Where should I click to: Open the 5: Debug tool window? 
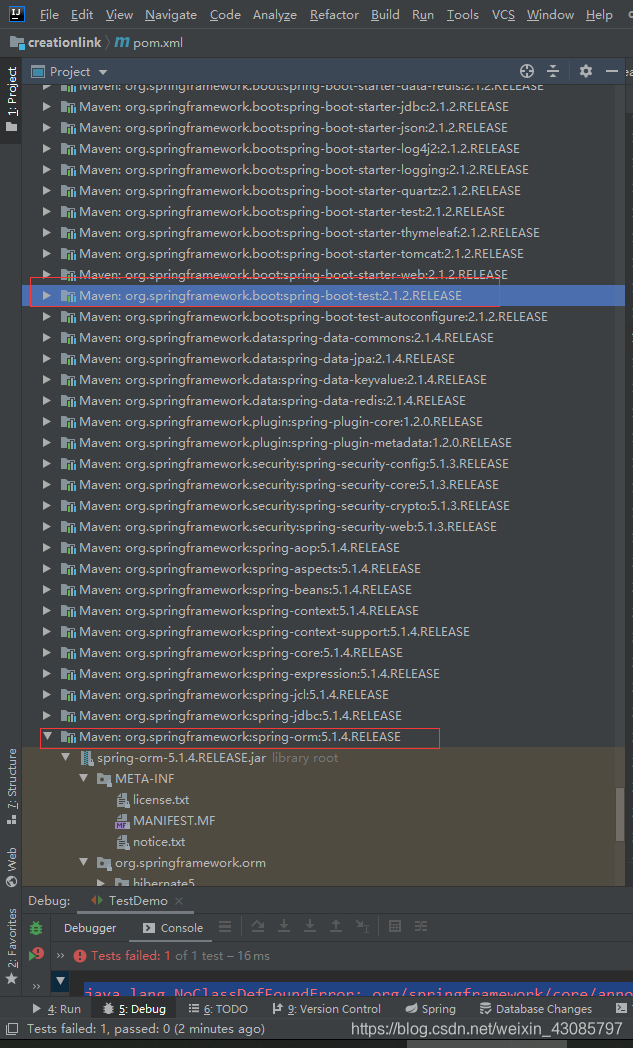click(x=134, y=1009)
